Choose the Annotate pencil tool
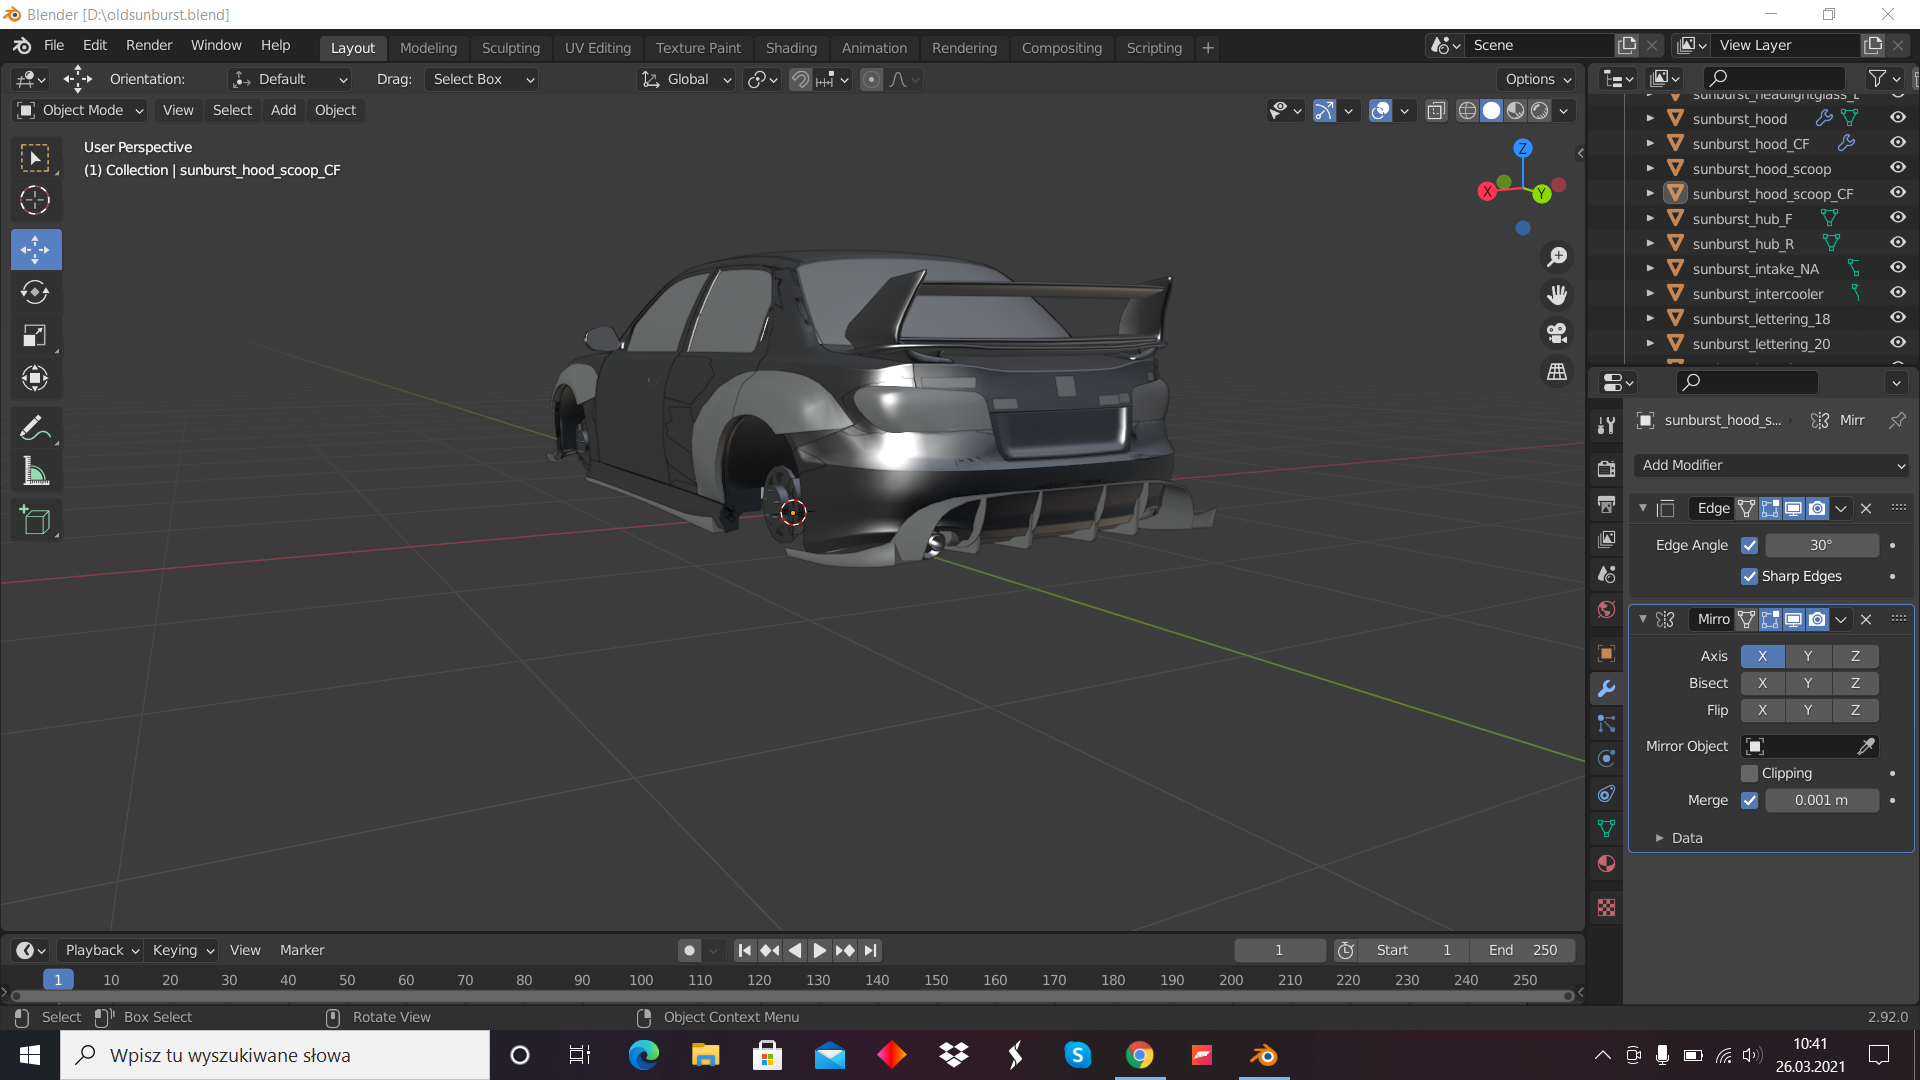This screenshot has height=1080, width=1920. (36, 428)
